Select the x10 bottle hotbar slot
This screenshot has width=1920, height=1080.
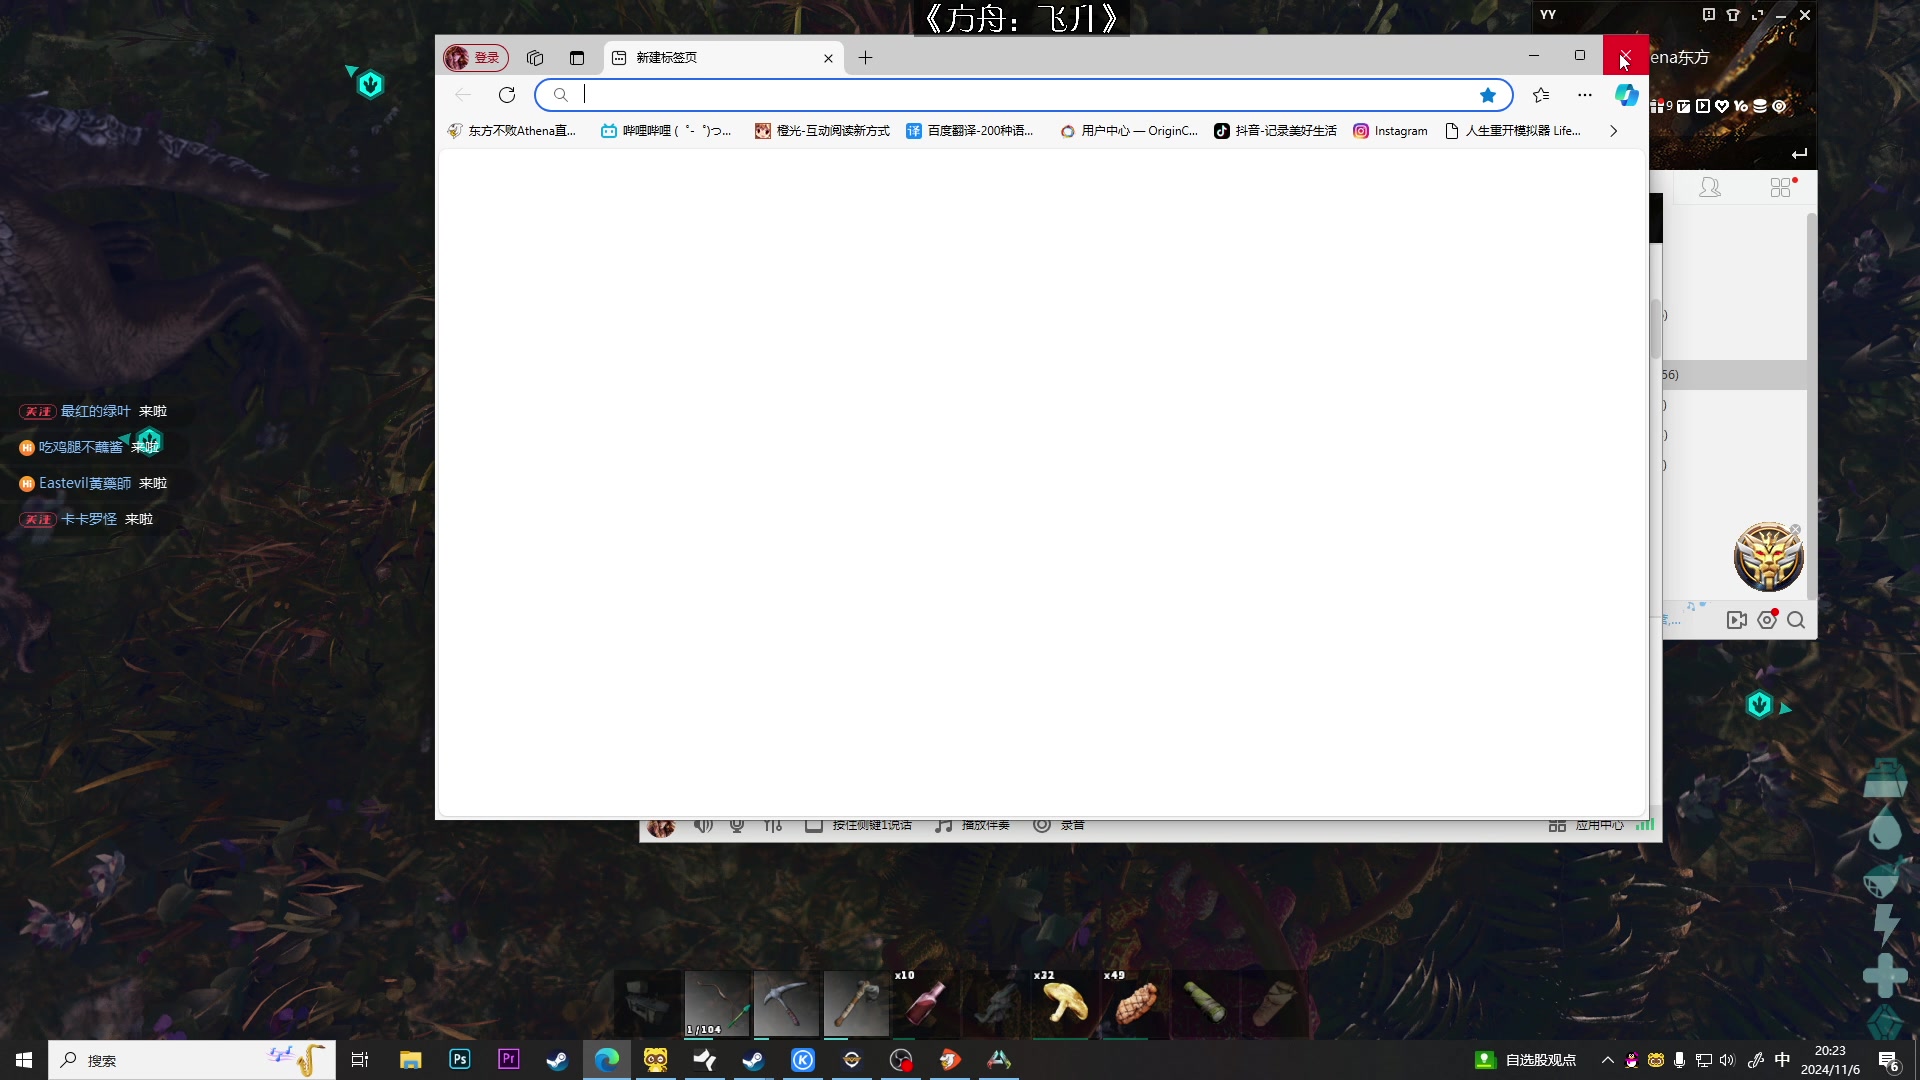pos(926,1004)
